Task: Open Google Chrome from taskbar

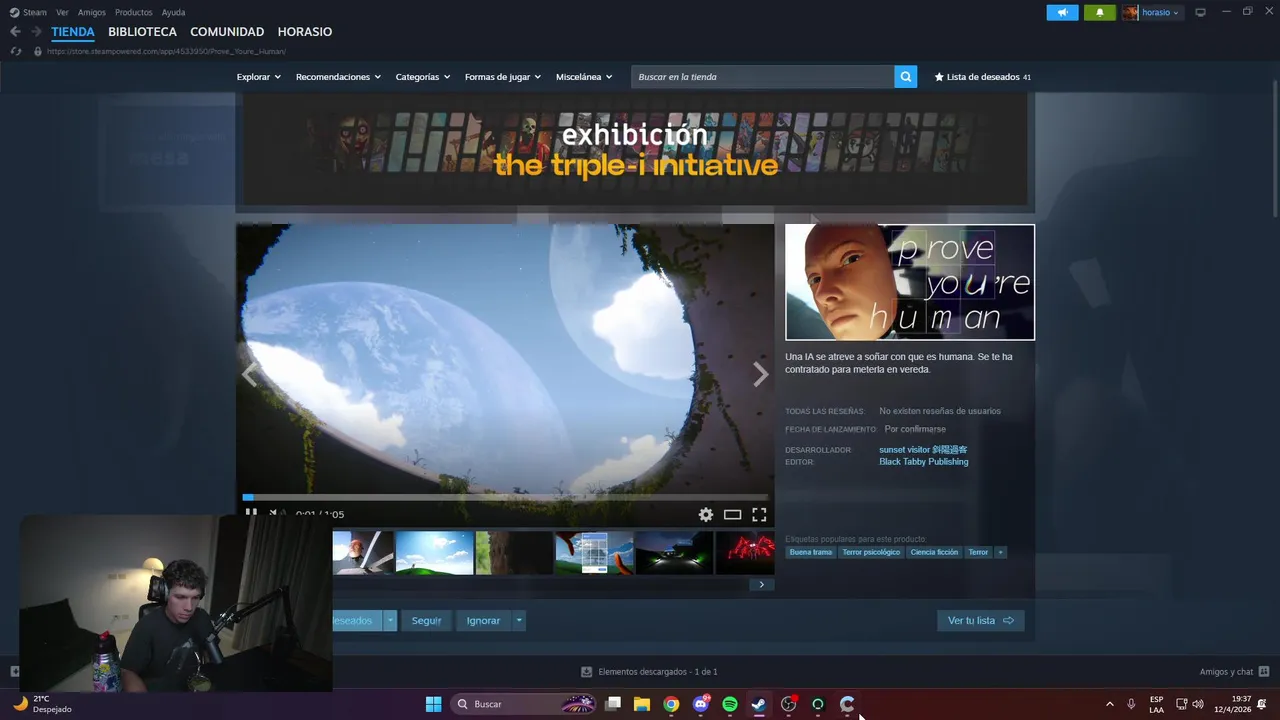Action: (671, 704)
